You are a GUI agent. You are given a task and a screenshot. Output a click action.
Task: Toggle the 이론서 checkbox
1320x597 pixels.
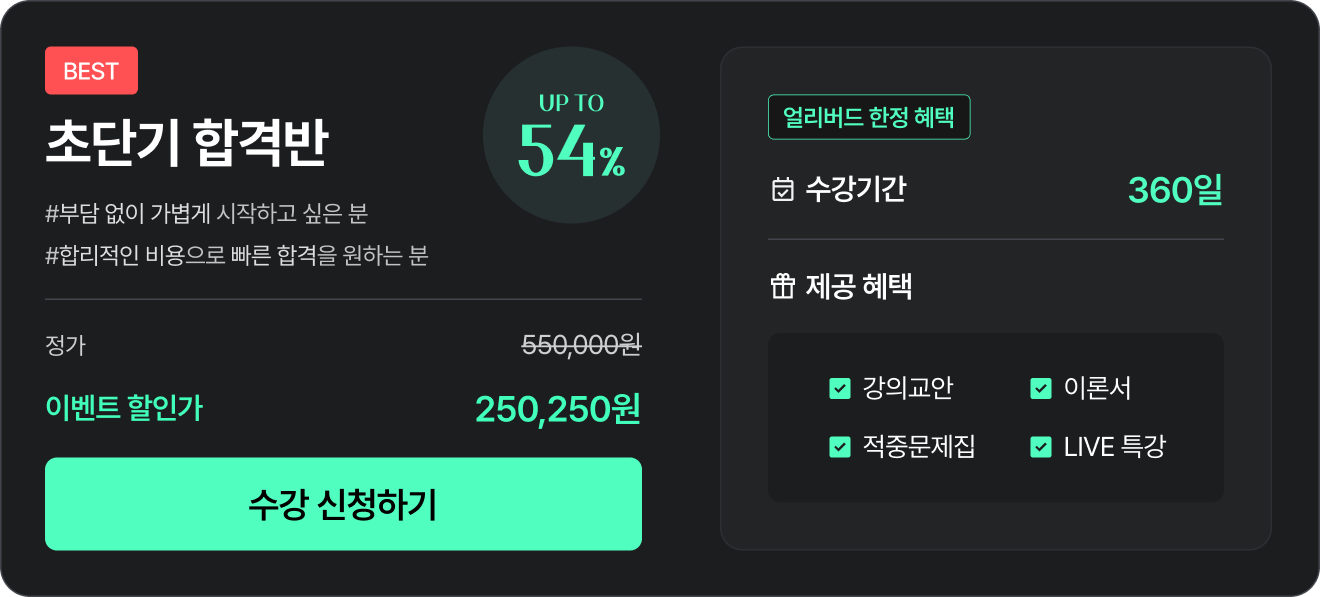(1040, 388)
